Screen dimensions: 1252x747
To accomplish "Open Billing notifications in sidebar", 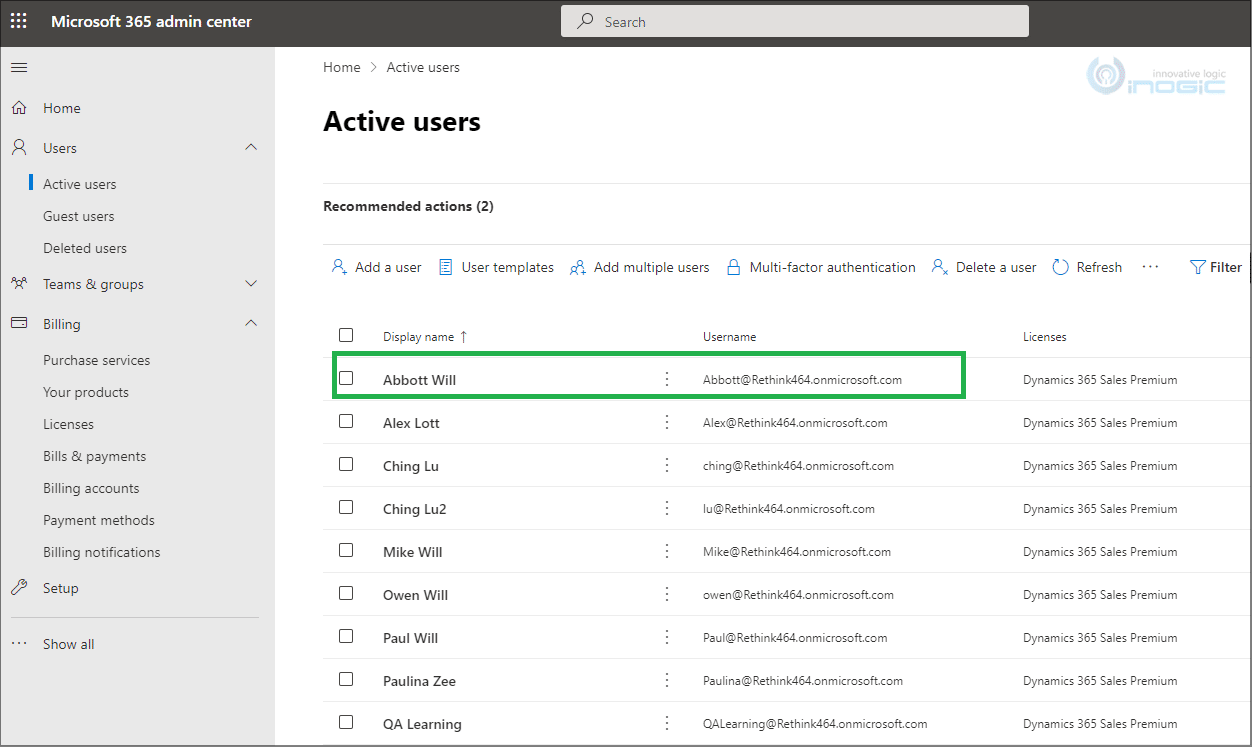I will point(102,552).
